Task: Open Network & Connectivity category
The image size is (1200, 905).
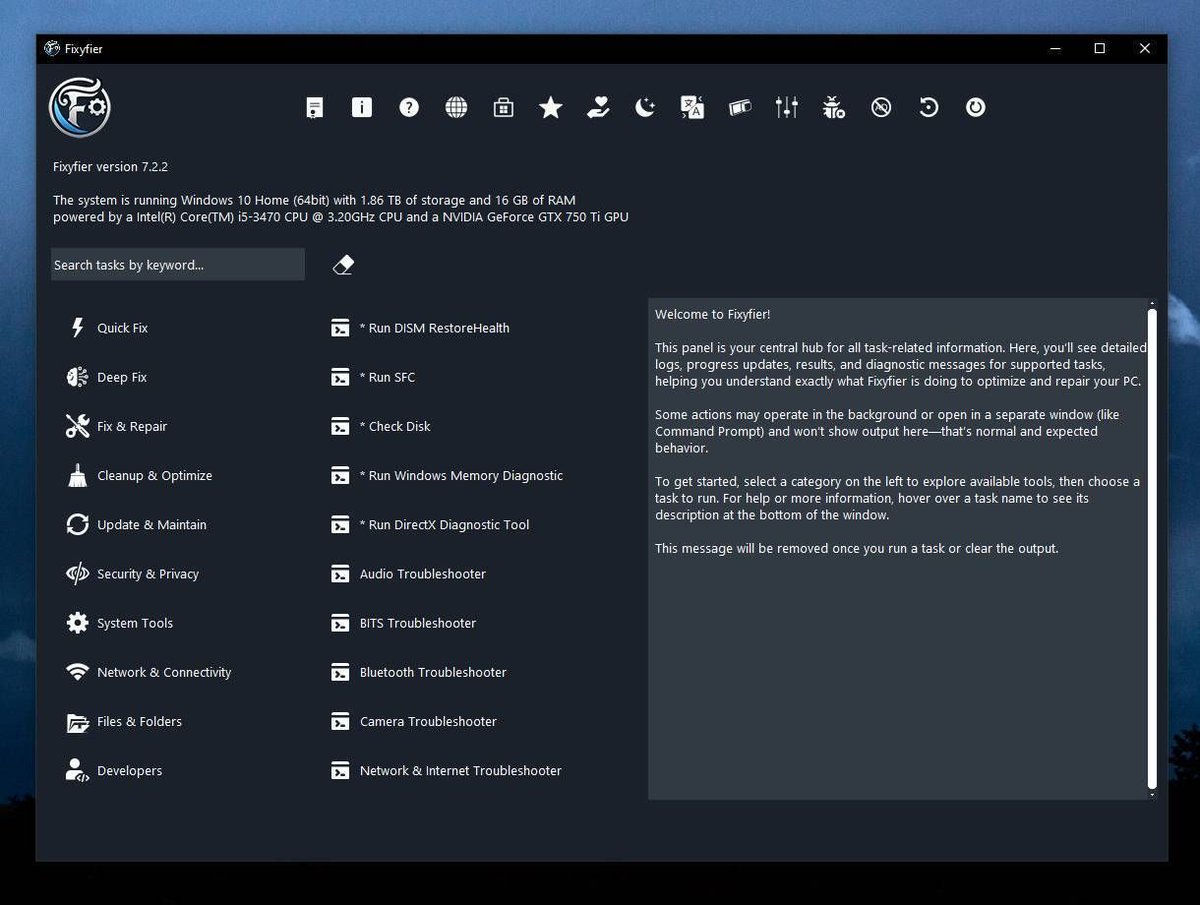Action: 148,672
